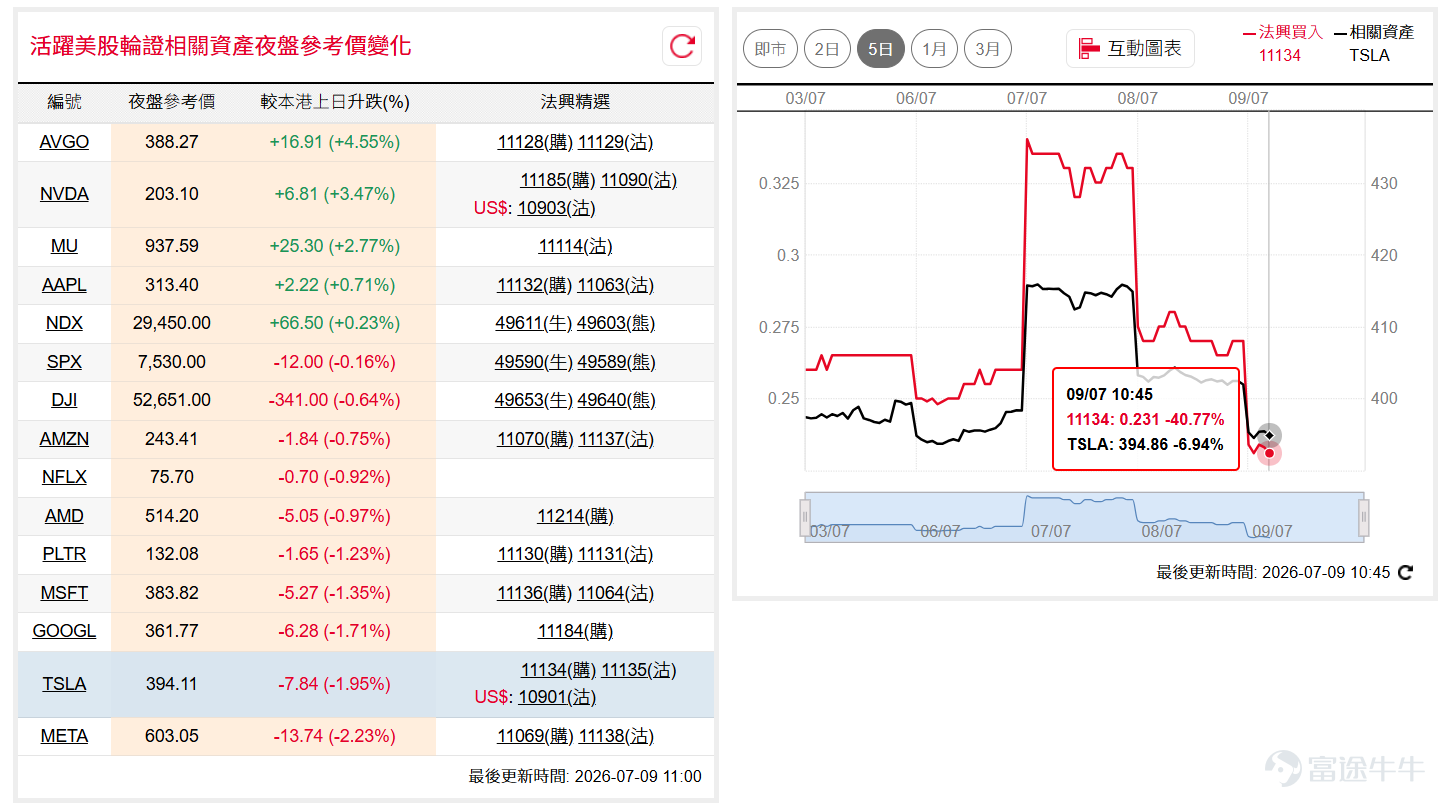Click AVGO change value +16.91 (+4.55%)
The image size is (1445, 805).
335,142
